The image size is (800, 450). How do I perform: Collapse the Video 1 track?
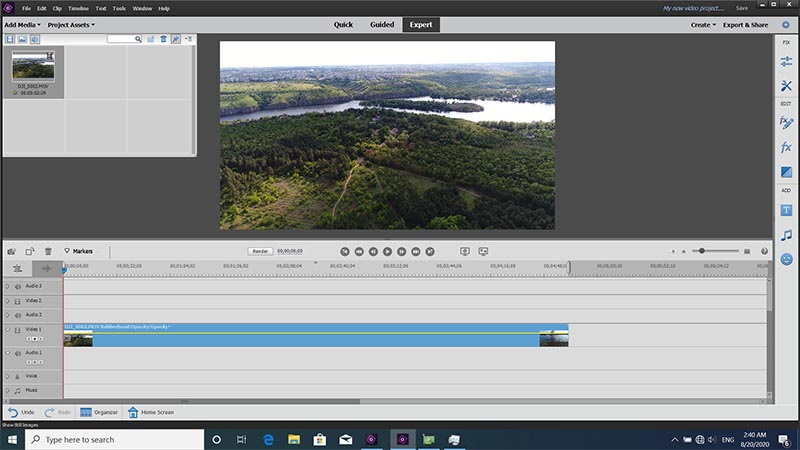click(x=8, y=330)
